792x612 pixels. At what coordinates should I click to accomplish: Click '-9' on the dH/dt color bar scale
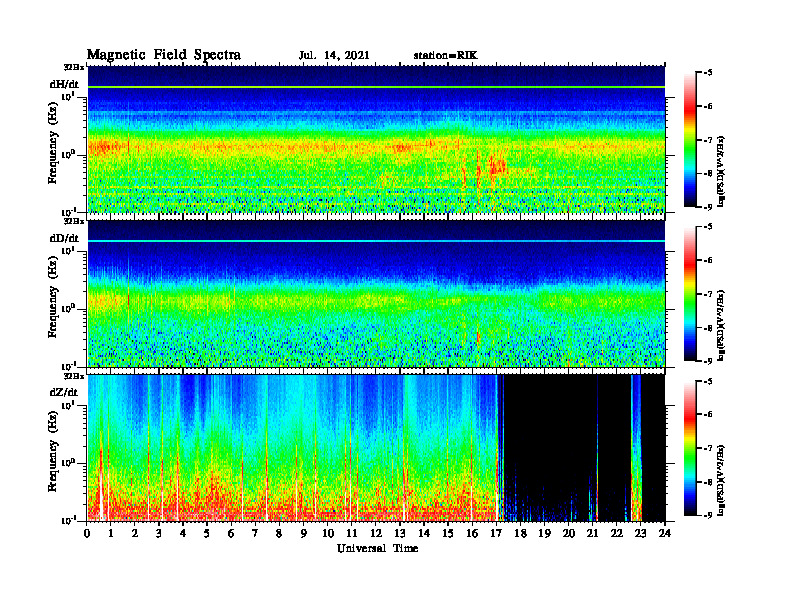coord(708,207)
